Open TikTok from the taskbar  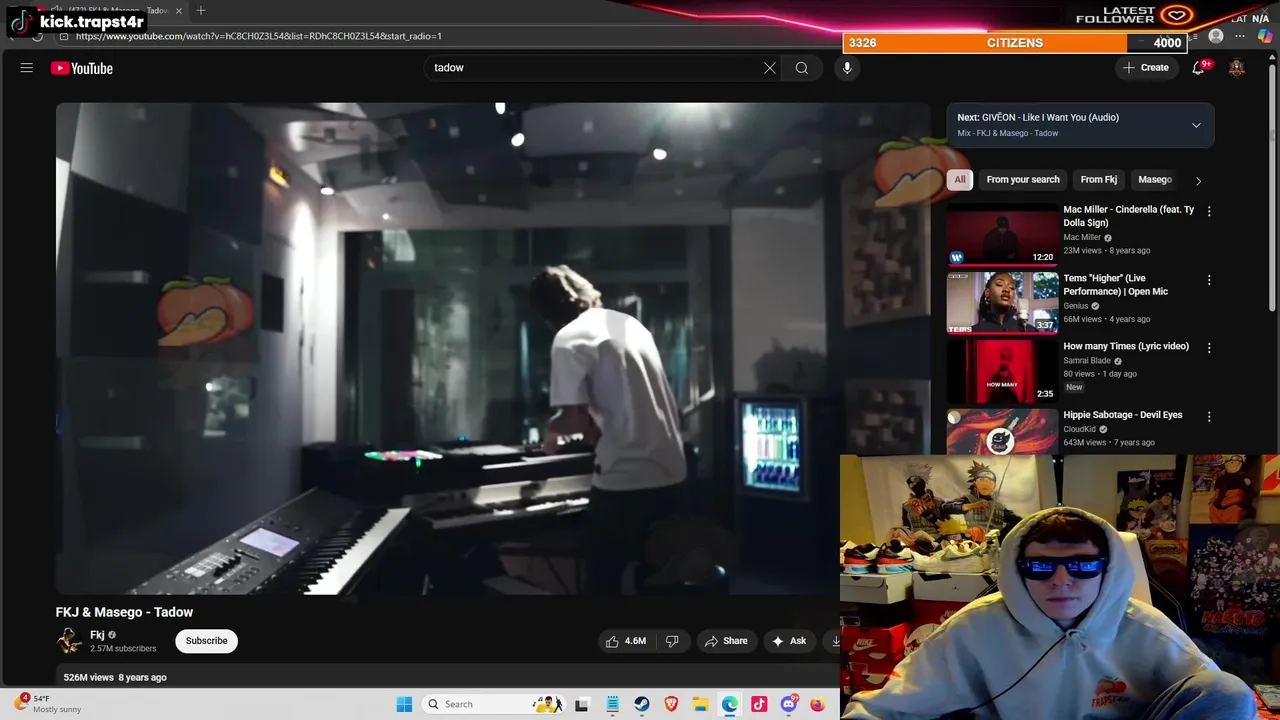pyautogui.click(x=759, y=704)
